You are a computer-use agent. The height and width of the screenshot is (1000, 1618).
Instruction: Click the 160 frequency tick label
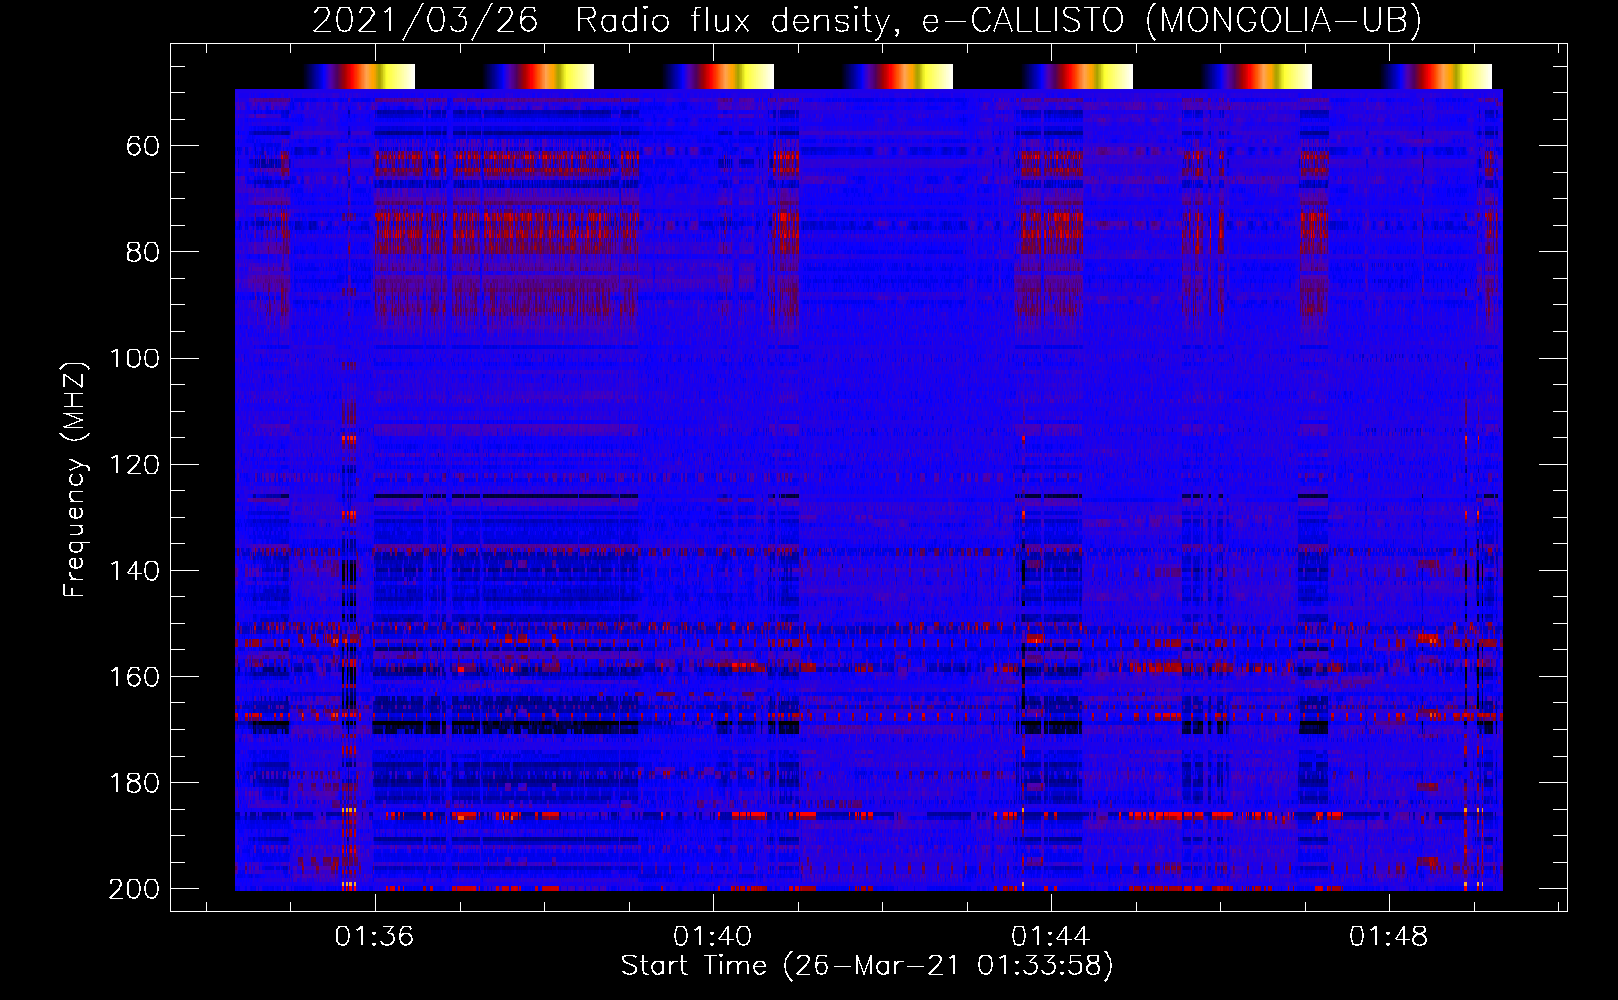(134, 677)
